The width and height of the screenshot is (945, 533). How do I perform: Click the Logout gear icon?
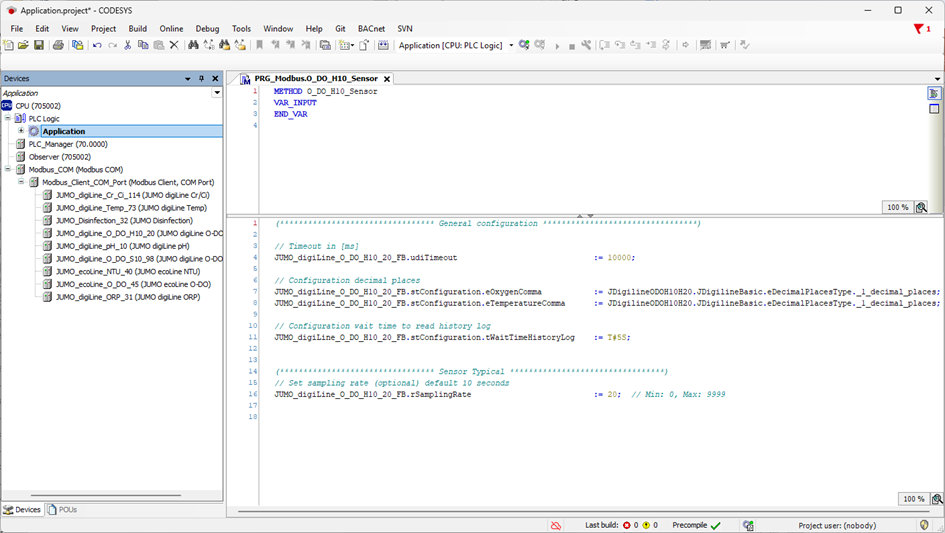tap(540, 45)
